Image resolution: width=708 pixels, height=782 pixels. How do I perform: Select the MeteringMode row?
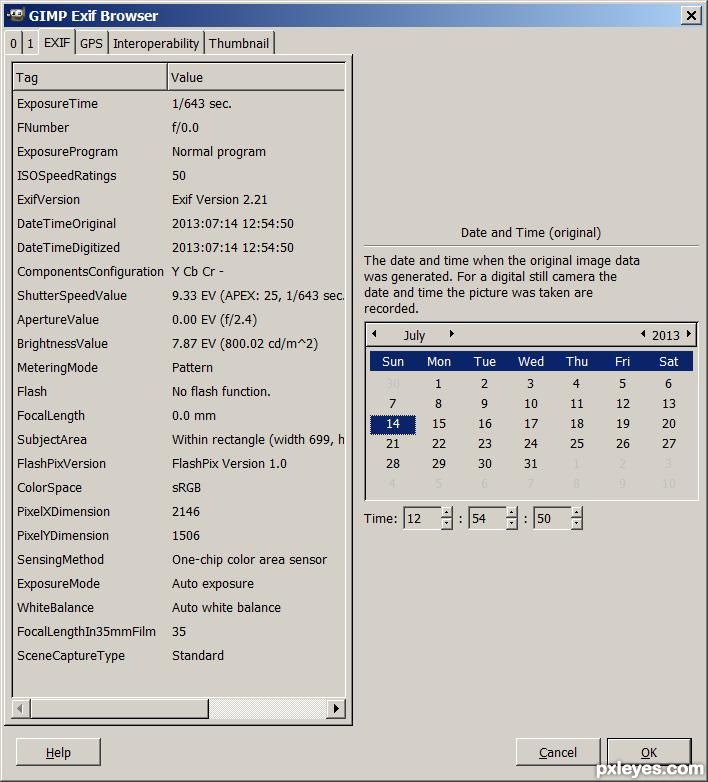[179, 368]
